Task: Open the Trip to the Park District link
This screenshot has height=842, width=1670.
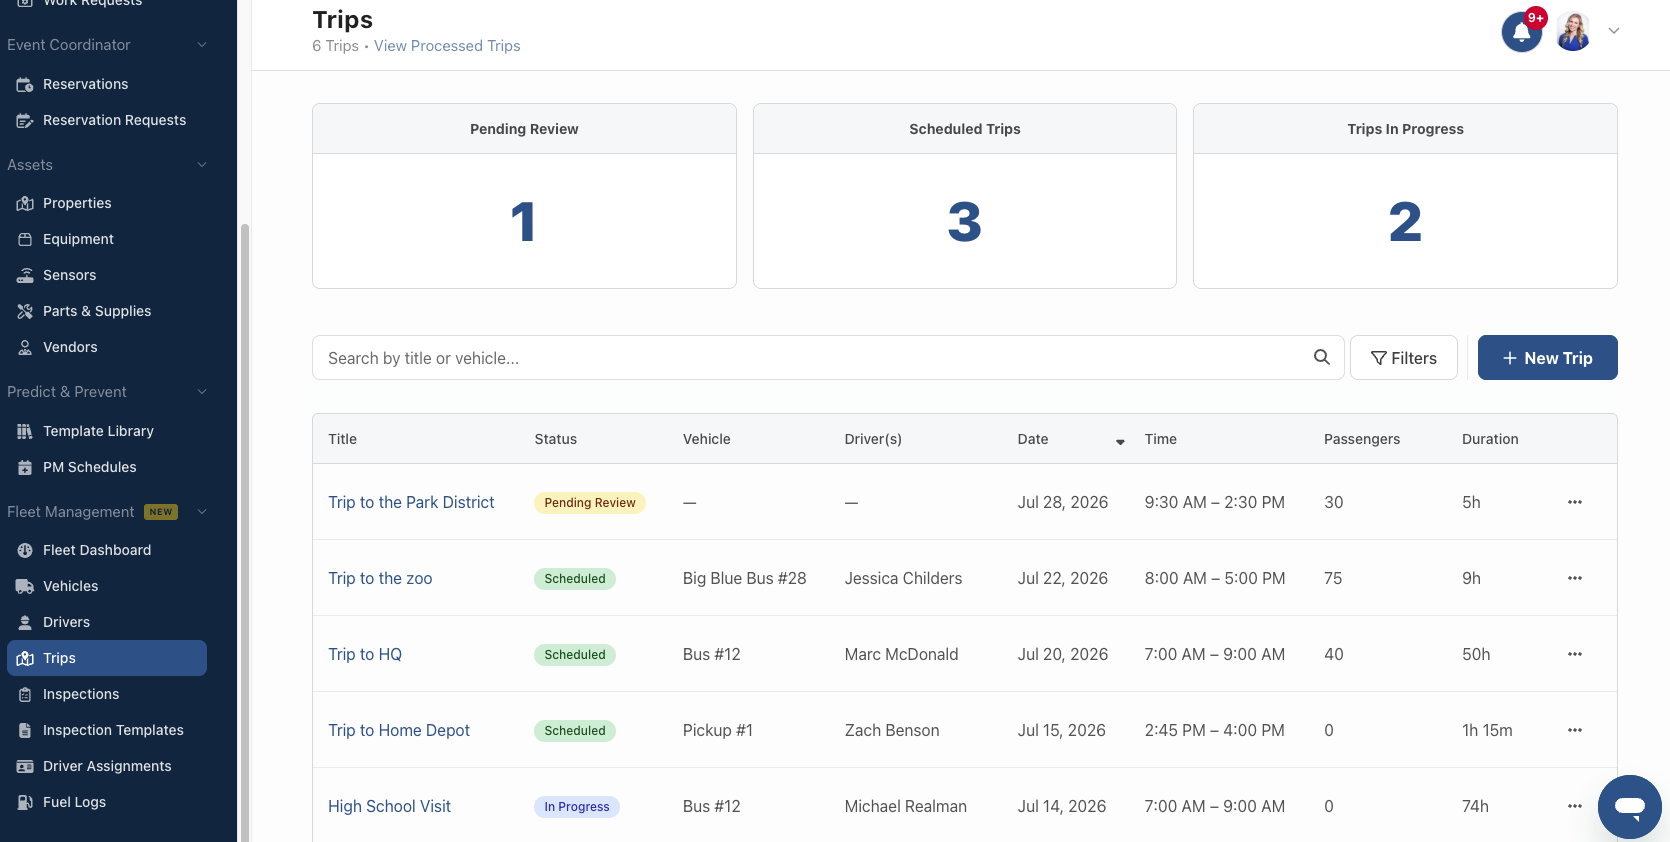Action: point(411,502)
